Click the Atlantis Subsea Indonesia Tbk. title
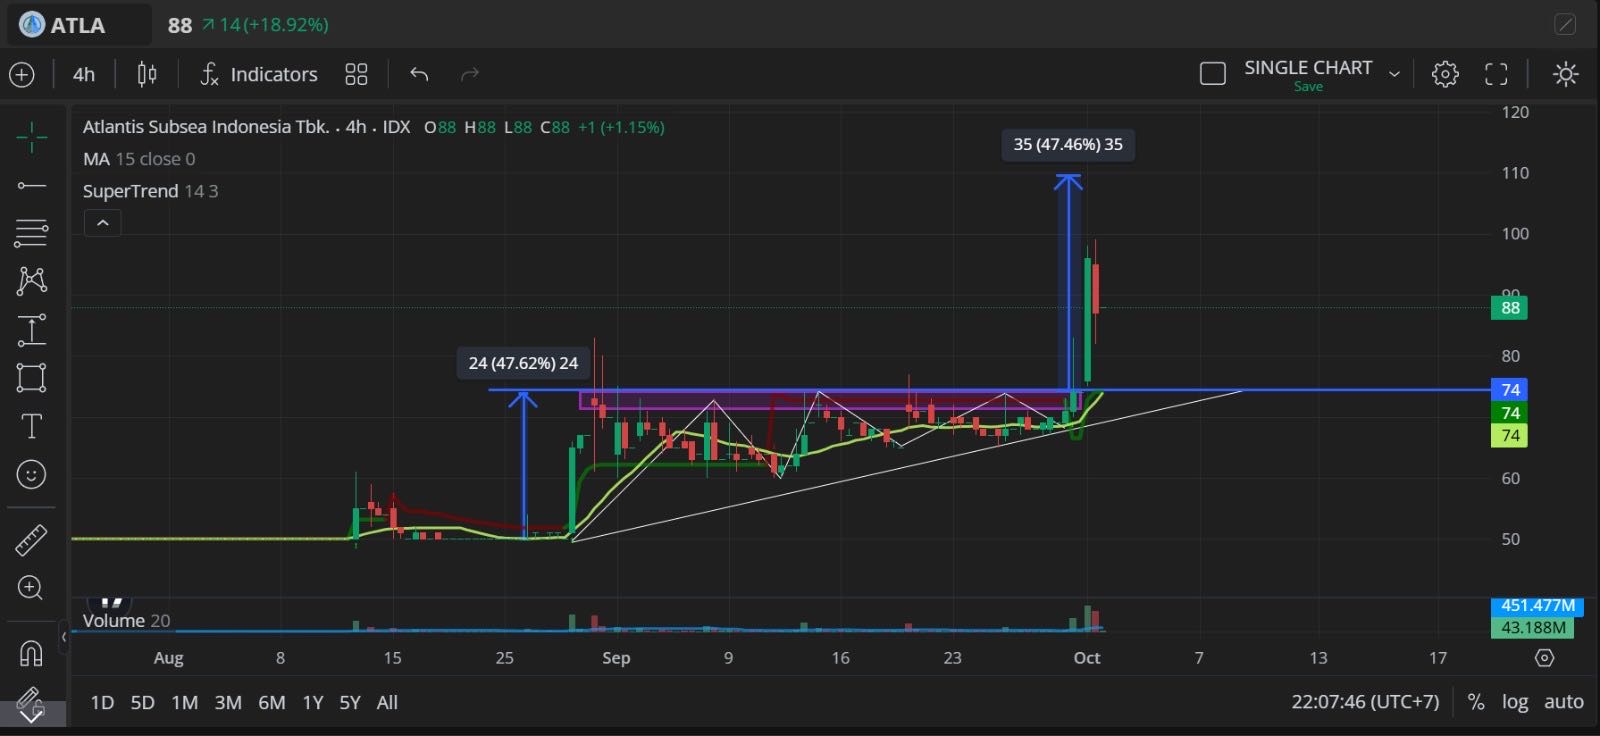 click(x=206, y=127)
